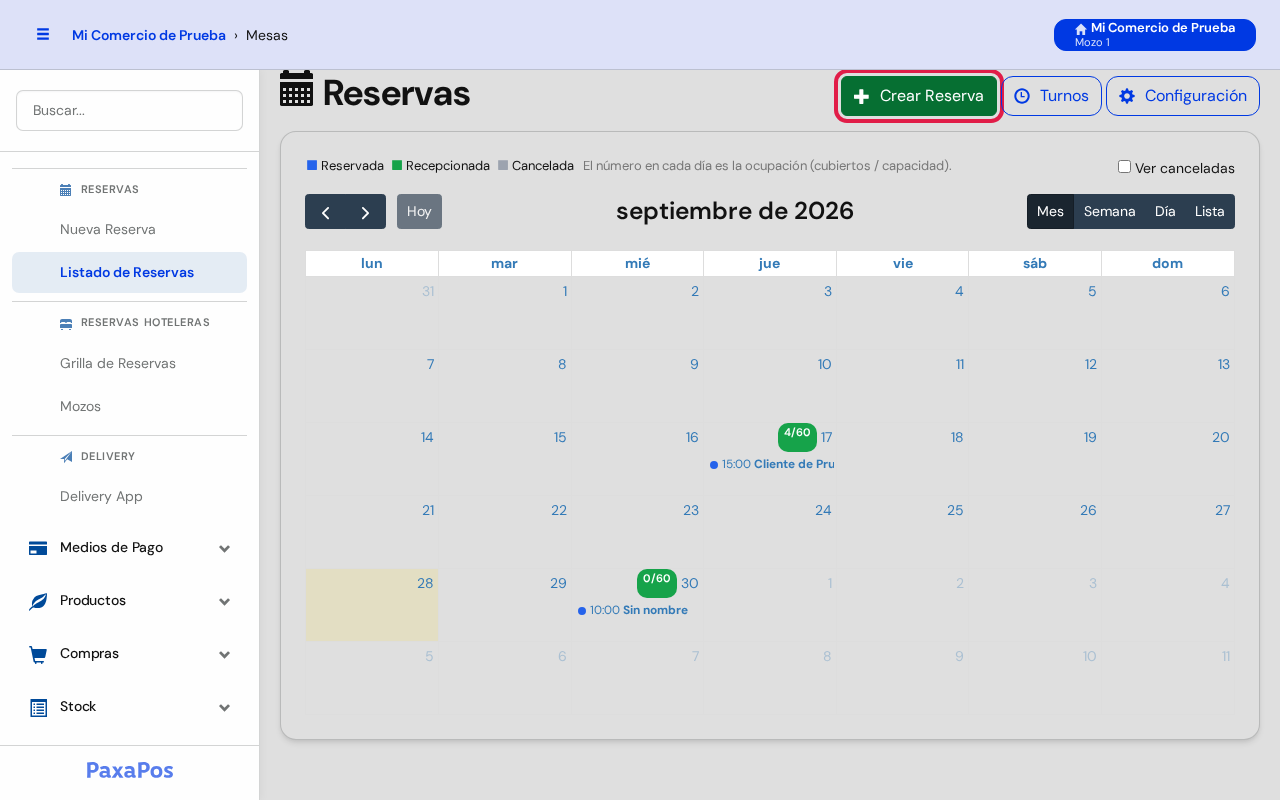The width and height of the screenshot is (1280, 800).
Task: Switch to Semana calendar view
Action: click(x=1109, y=212)
